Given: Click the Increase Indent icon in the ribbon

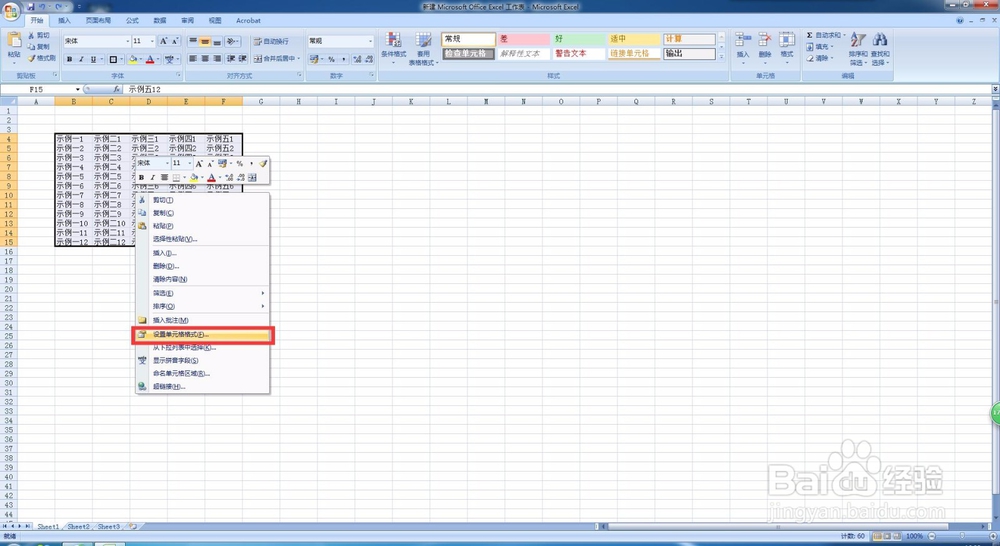Looking at the screenshot, I should [x=242, y=59].
